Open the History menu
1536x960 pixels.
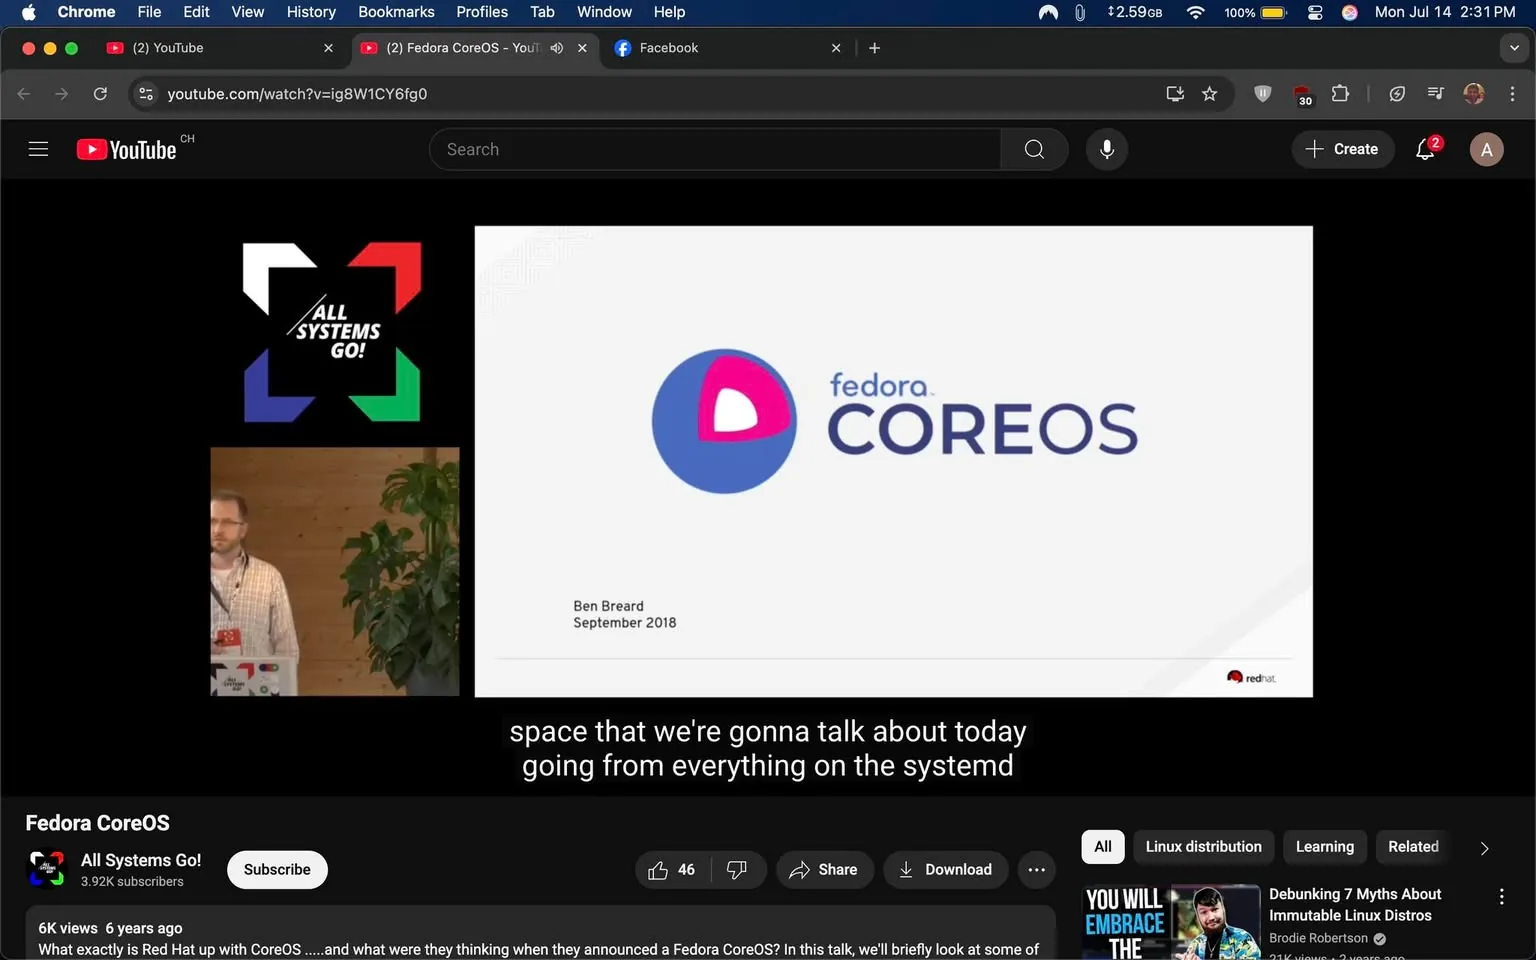(x=310, y=12)
